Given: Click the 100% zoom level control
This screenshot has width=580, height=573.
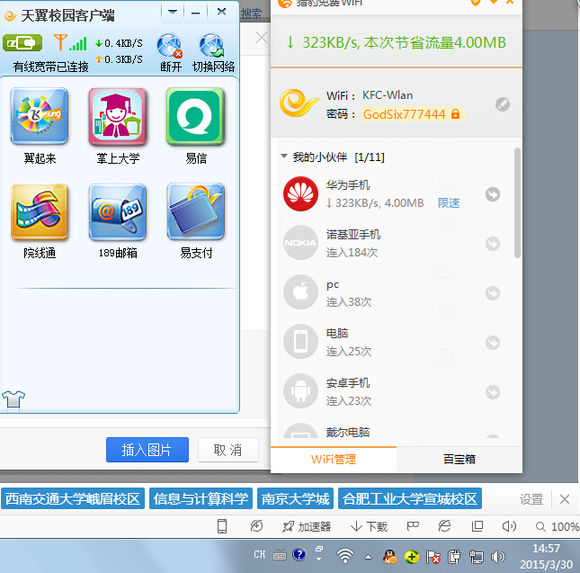Looking at the screenshot, I should tap(558, 526).
